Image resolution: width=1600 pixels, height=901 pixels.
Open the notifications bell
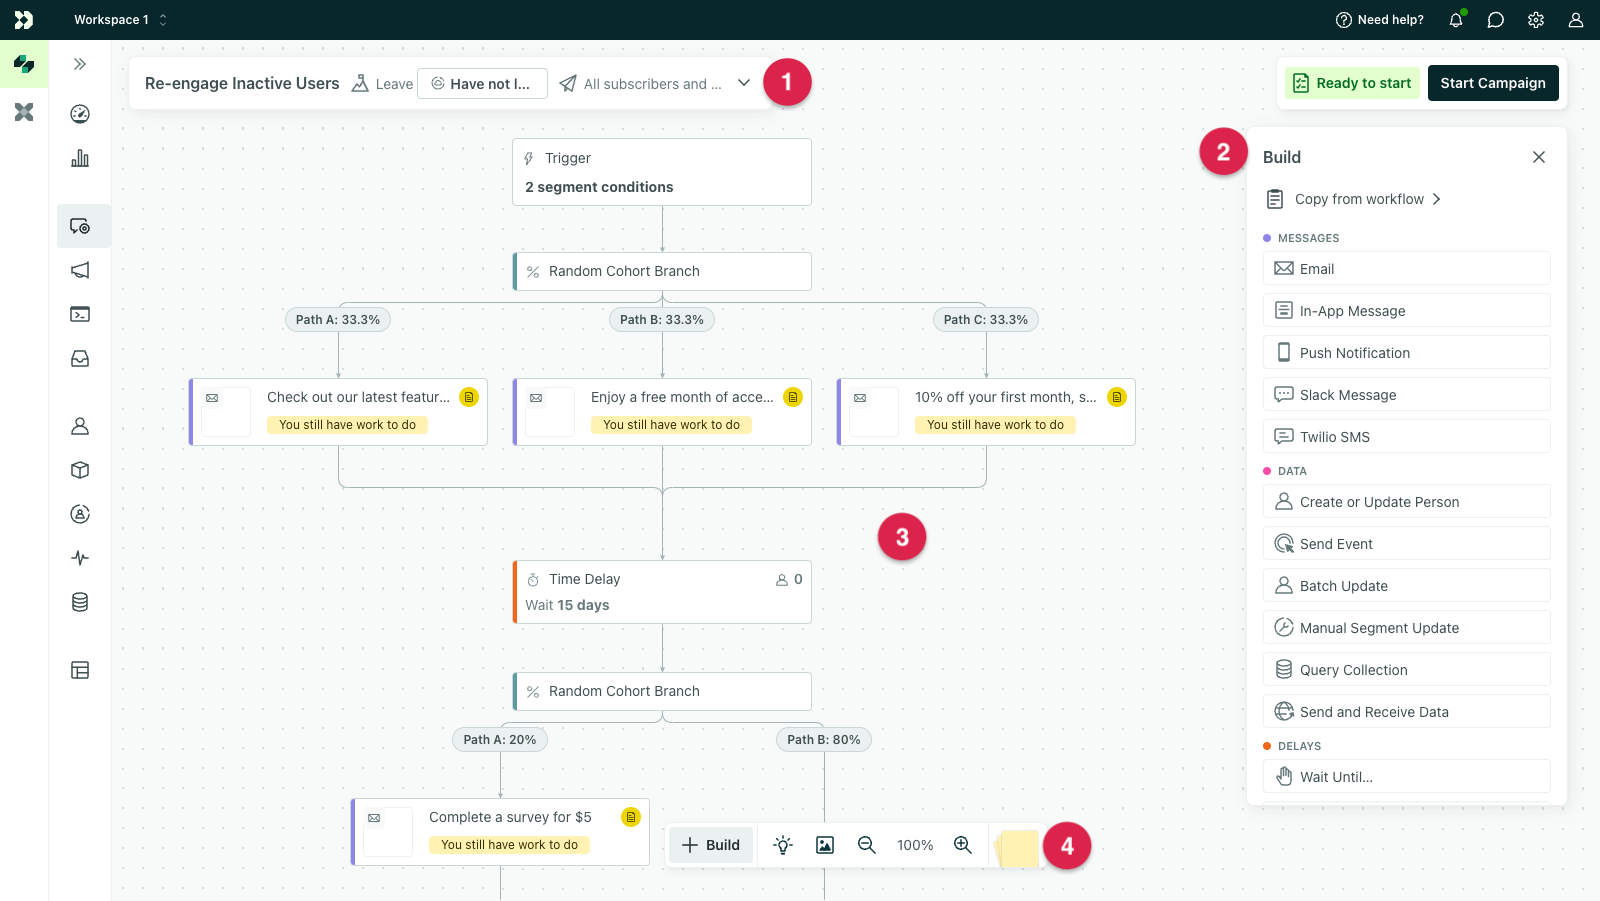coord(1456,20)
